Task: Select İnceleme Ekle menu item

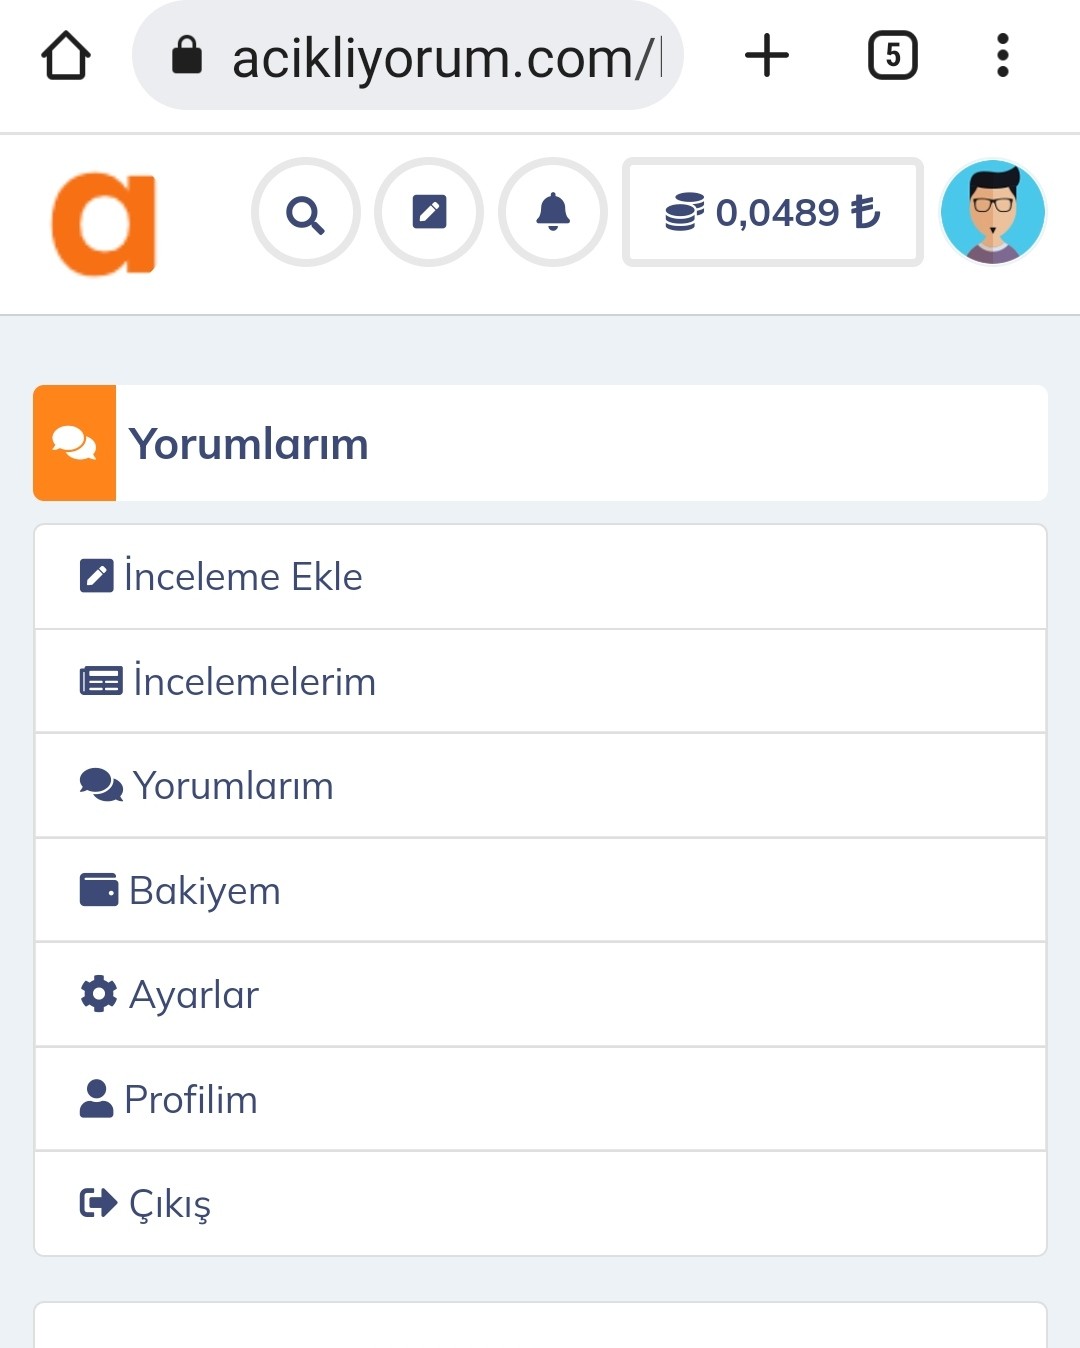Action: tap(540, 577)
